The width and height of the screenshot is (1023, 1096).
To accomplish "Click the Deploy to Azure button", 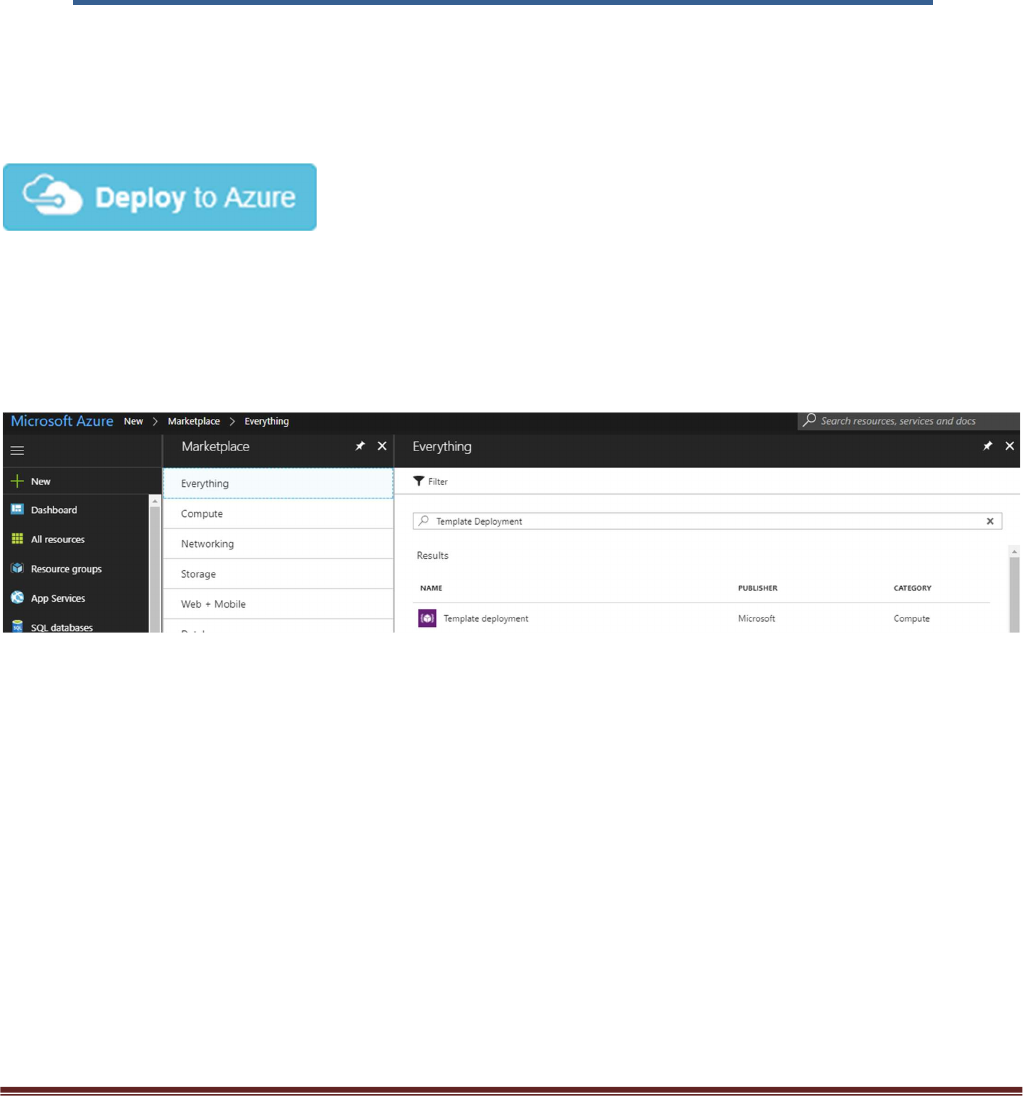I will pyautogui.click(x=160, y=197).
